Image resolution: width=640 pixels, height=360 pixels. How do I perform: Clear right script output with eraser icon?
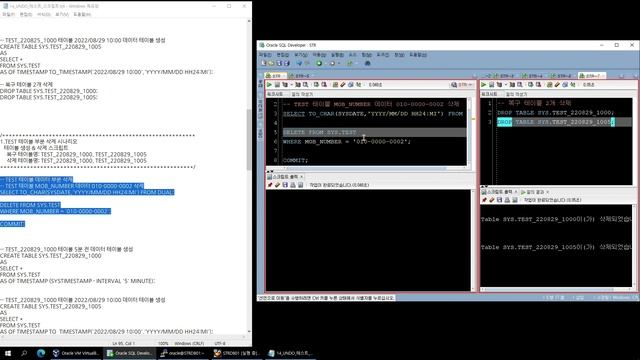tap(491, 200)
